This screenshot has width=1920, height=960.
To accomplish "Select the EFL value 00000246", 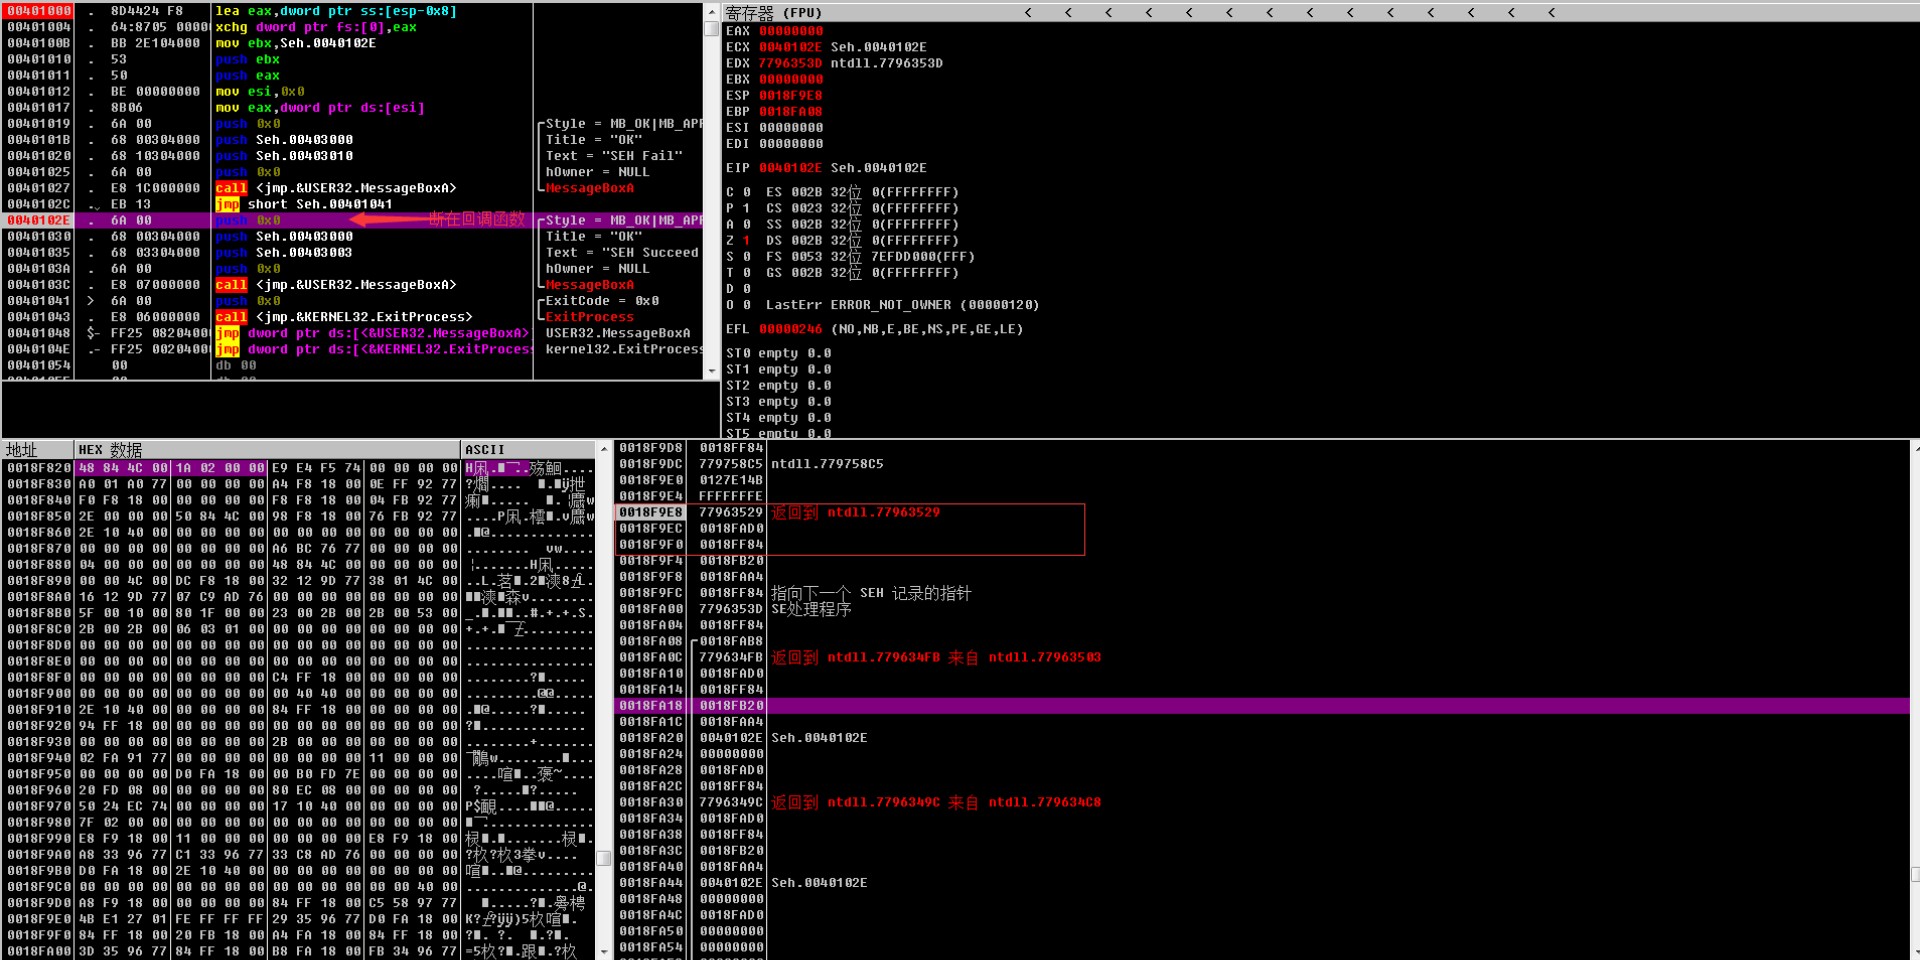I will (791, 329).
